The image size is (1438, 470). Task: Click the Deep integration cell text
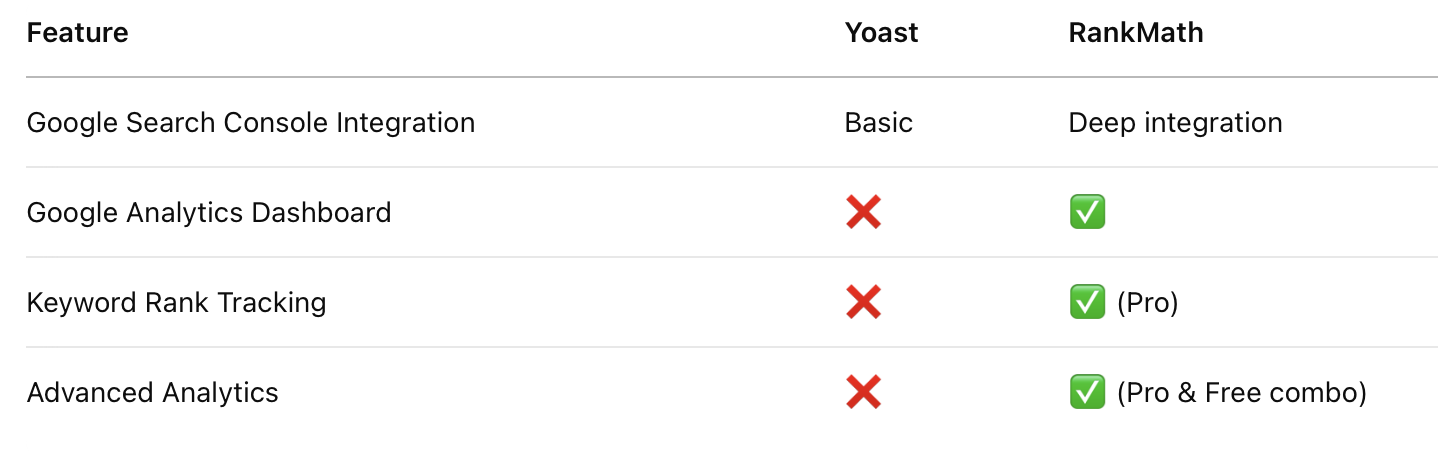tap(1176, 123)
